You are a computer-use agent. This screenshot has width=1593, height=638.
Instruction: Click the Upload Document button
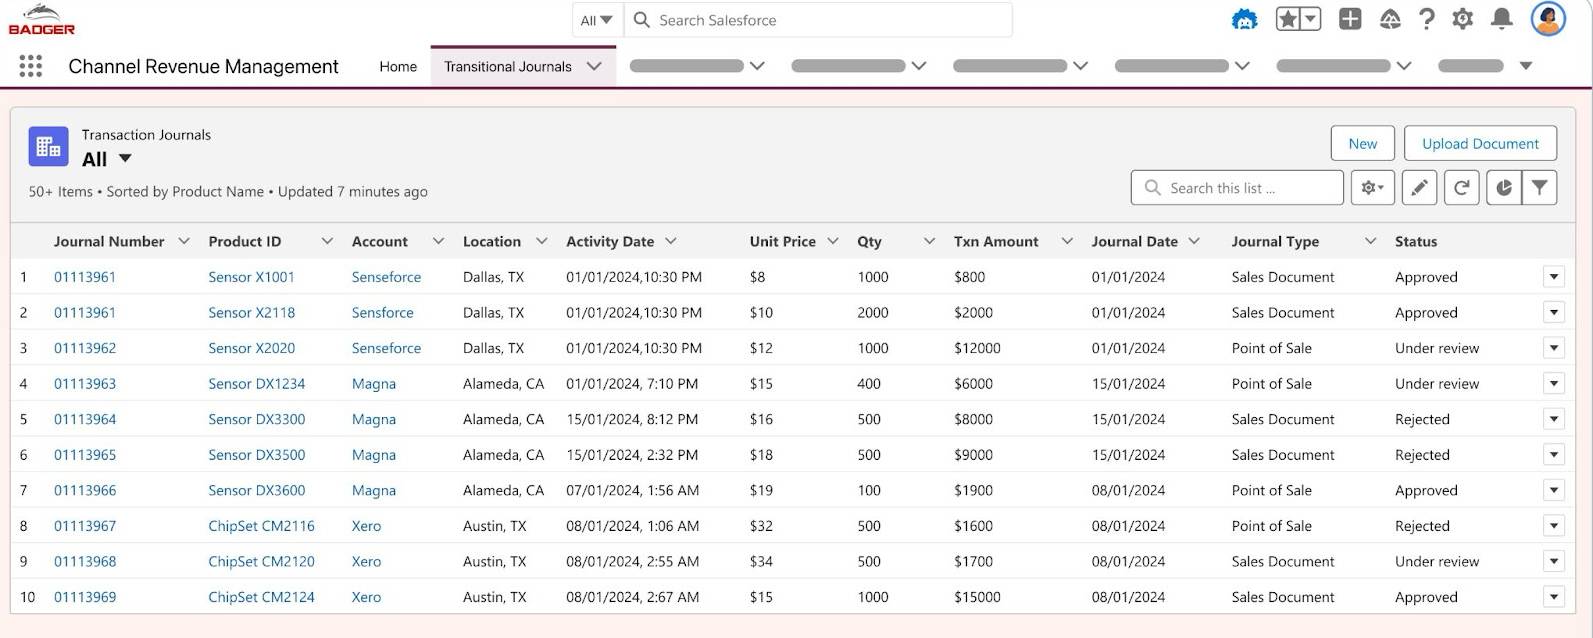click(1480, 143)
